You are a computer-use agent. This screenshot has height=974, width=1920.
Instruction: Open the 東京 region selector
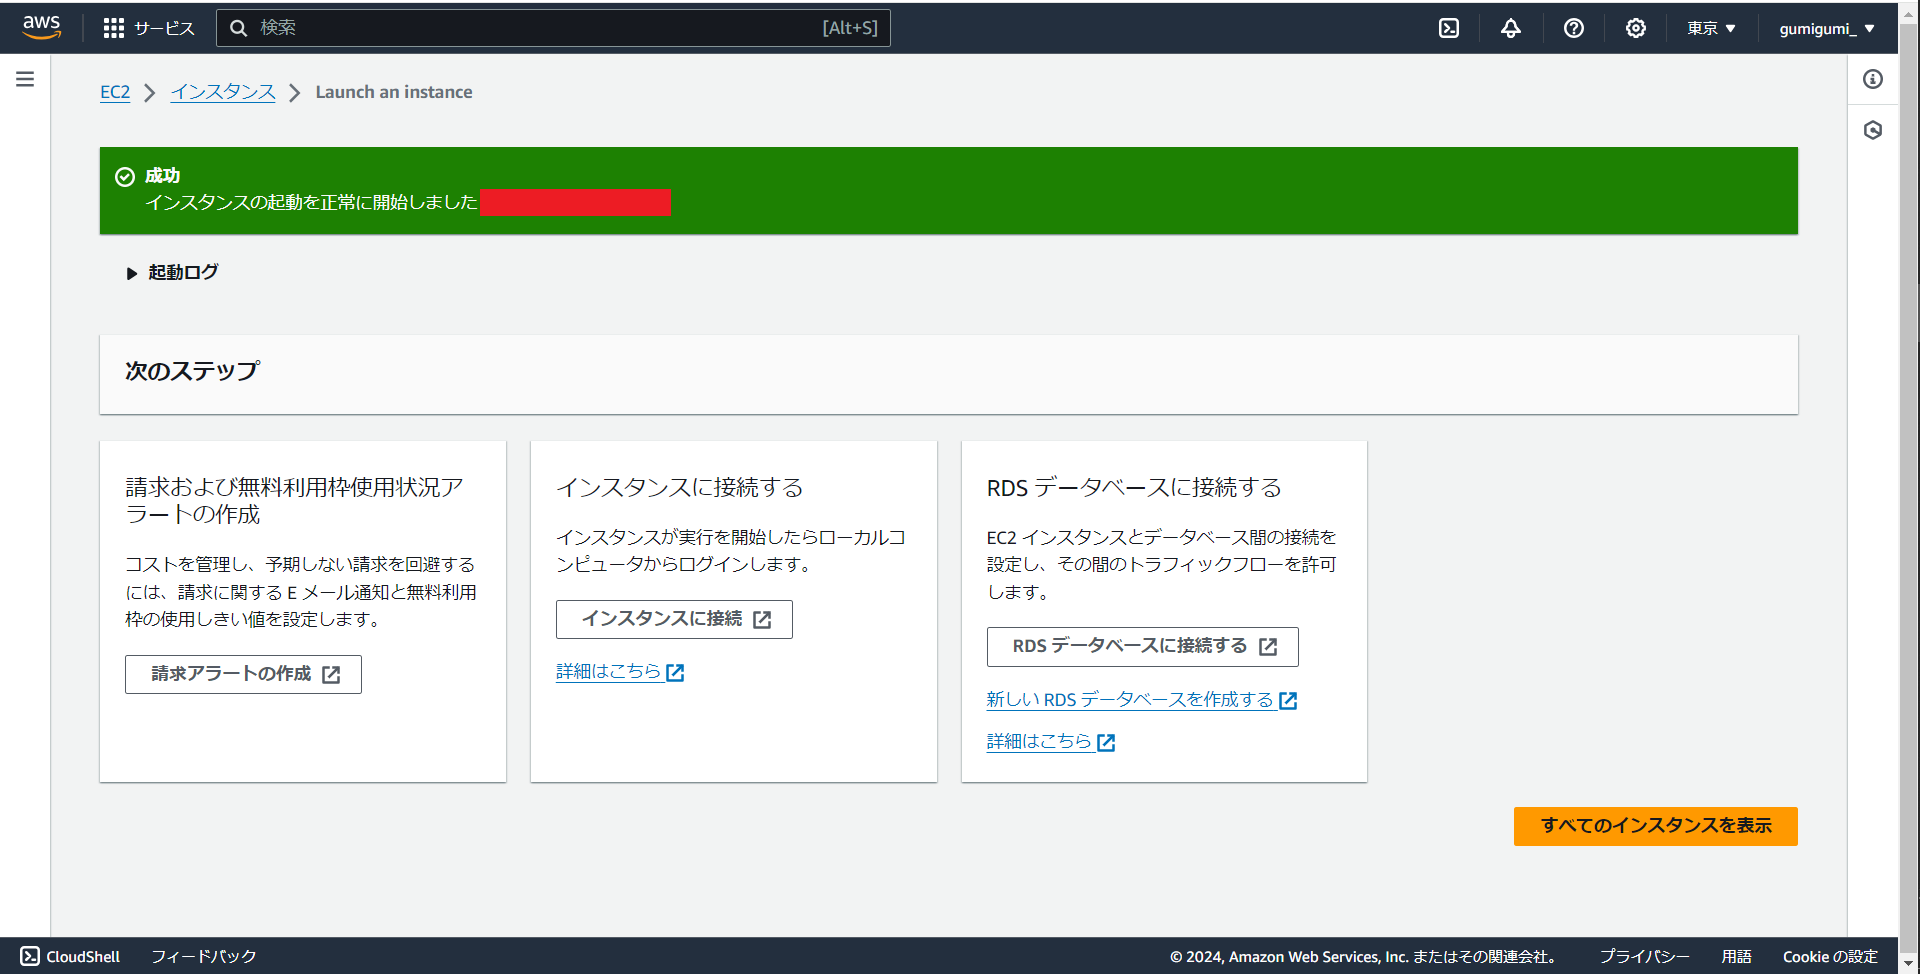click(x=1710, y=27)
